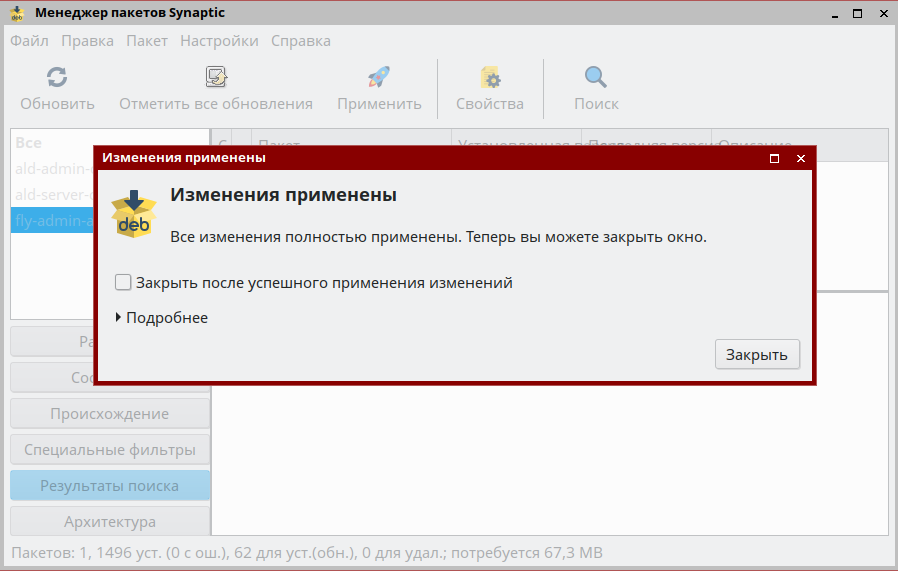The image size is (898, 571).
Task: Close the dialog with its X icon
Action: 801,158
